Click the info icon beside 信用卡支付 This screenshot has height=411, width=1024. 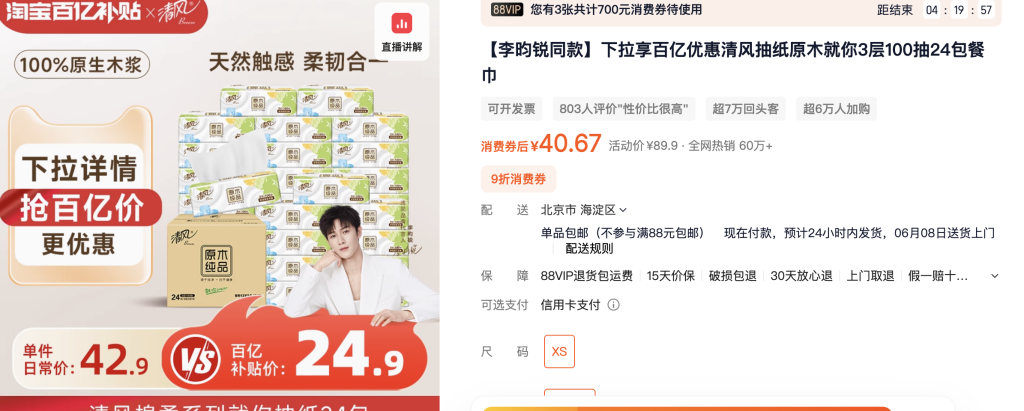[613, 304]
